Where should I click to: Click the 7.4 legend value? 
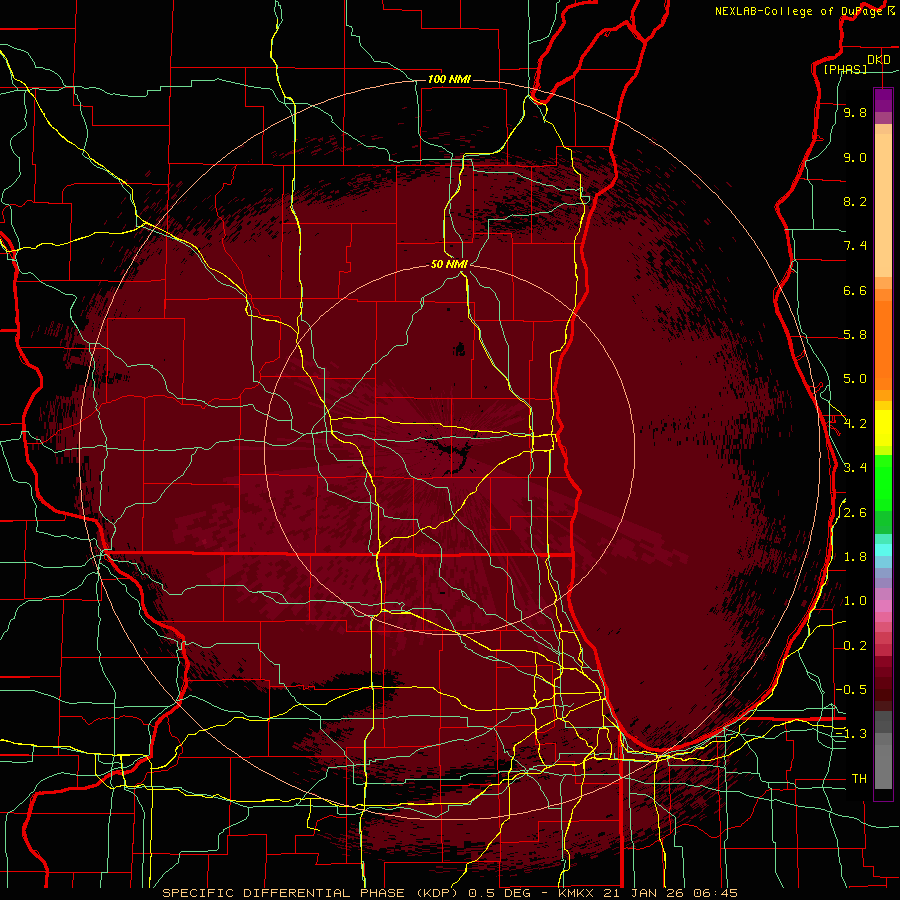point(855,246)
